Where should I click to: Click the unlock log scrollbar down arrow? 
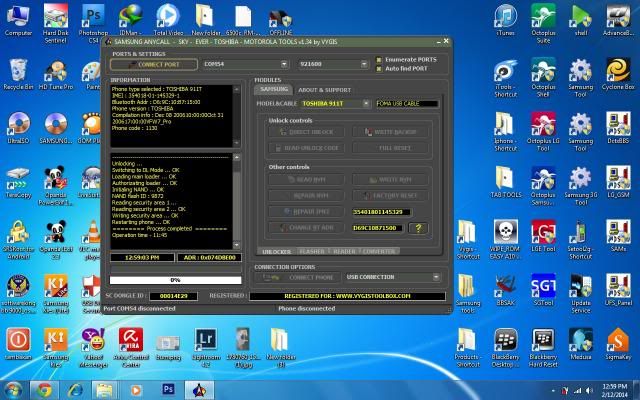[236, 245]
